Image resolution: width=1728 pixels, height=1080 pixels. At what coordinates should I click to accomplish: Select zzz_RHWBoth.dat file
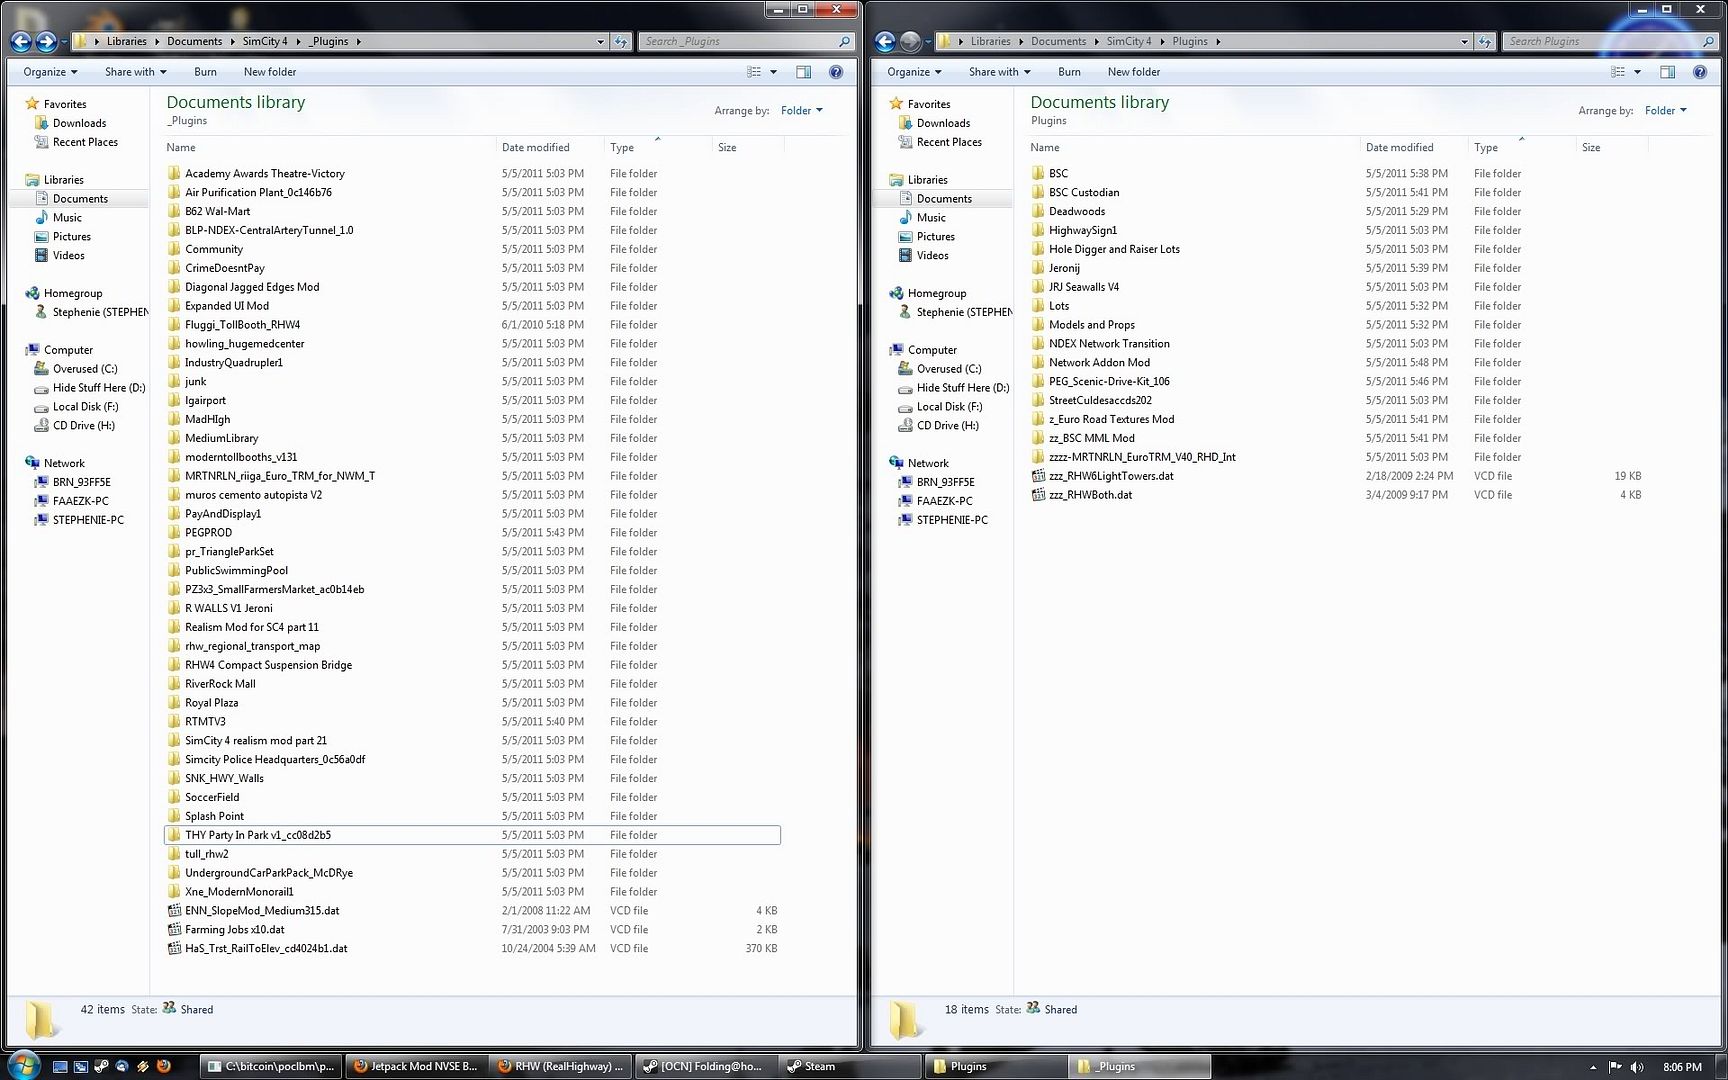click(1090, 494)
